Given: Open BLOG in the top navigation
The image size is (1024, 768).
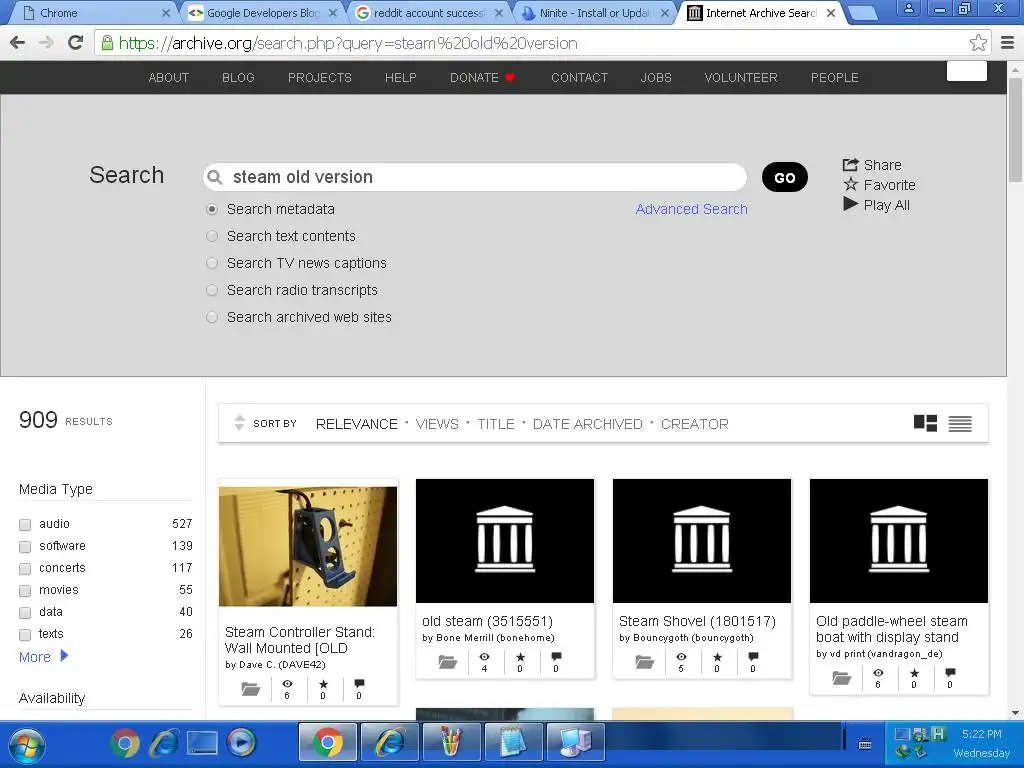Looking at the screenshot, I should click(x=238, y=78).
